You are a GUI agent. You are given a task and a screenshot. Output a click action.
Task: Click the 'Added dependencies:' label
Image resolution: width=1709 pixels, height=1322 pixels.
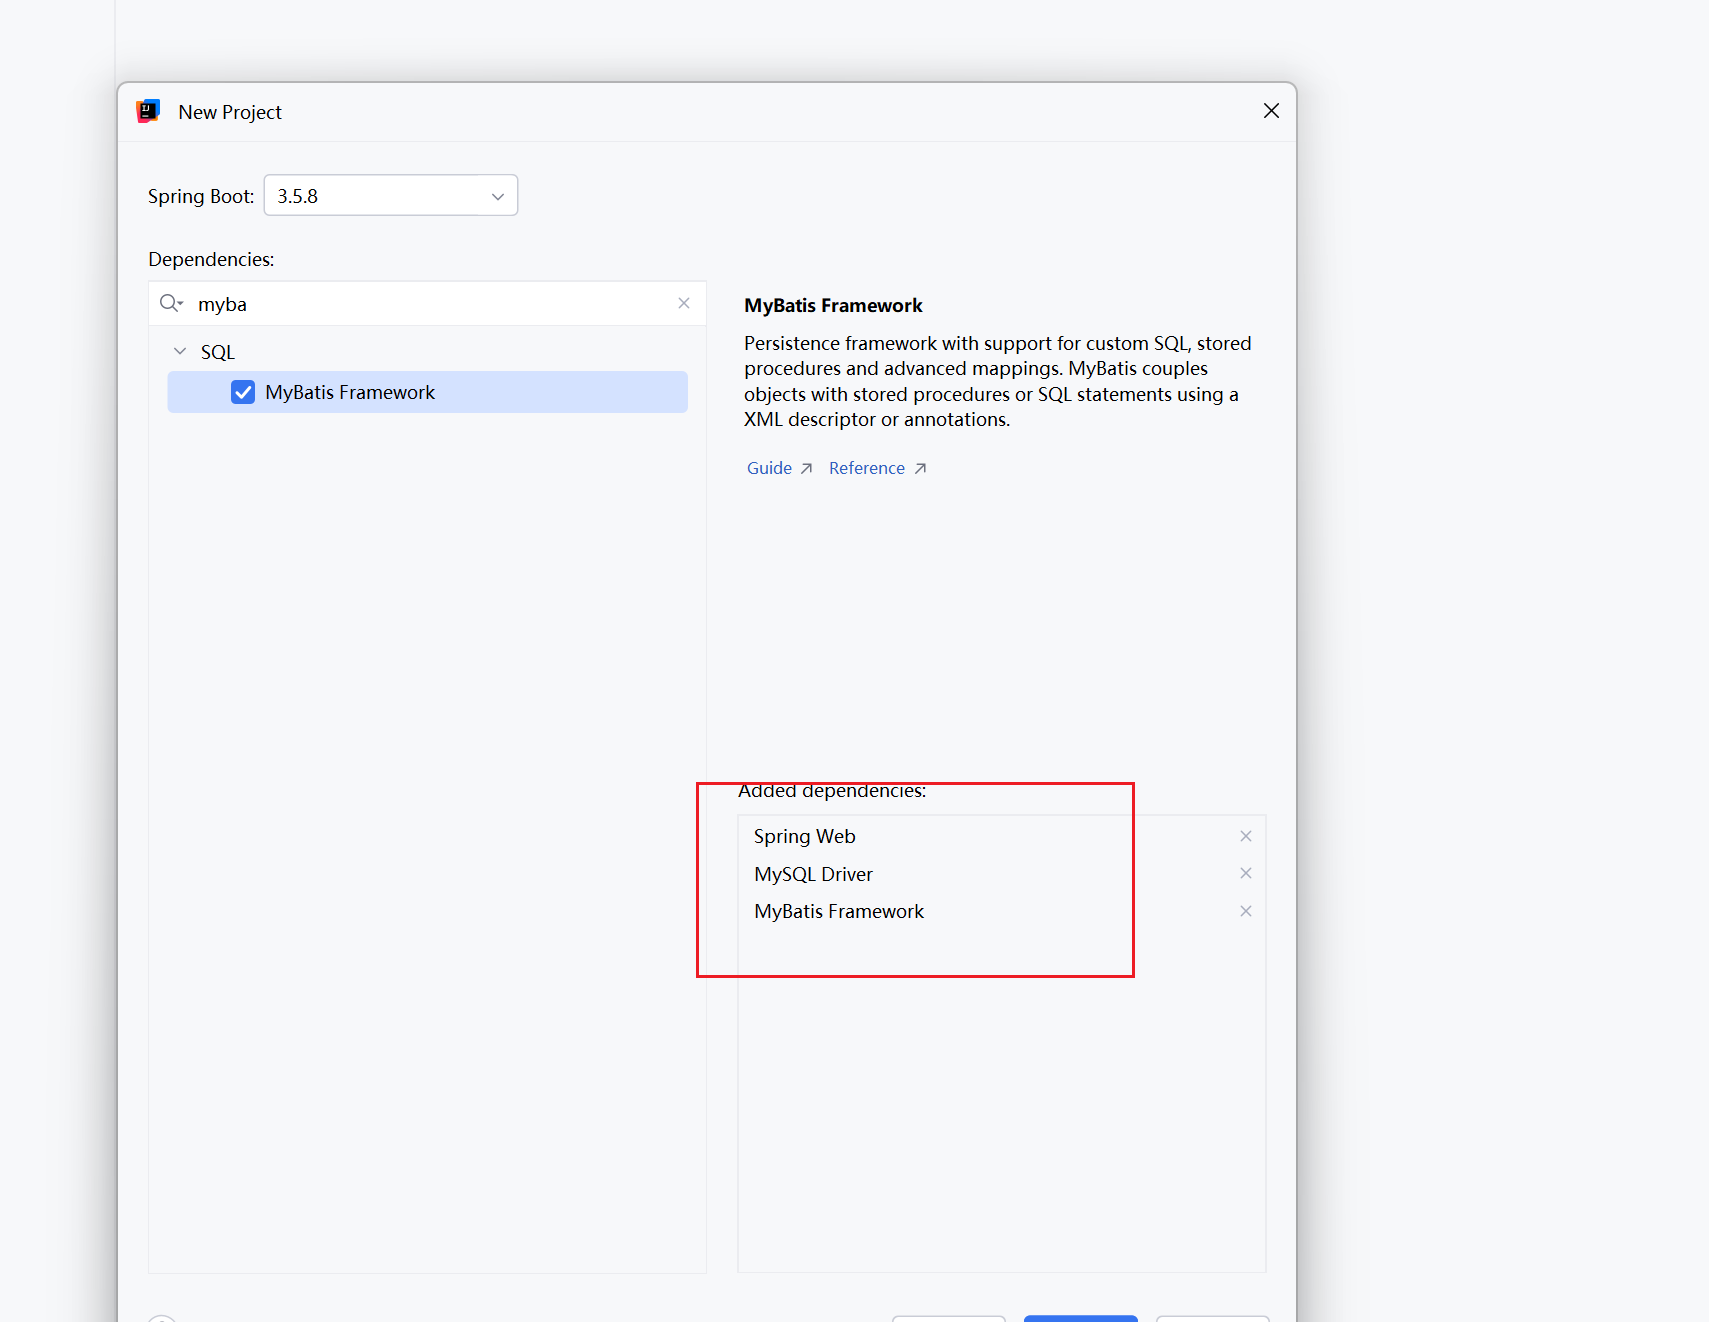point(832,790)
